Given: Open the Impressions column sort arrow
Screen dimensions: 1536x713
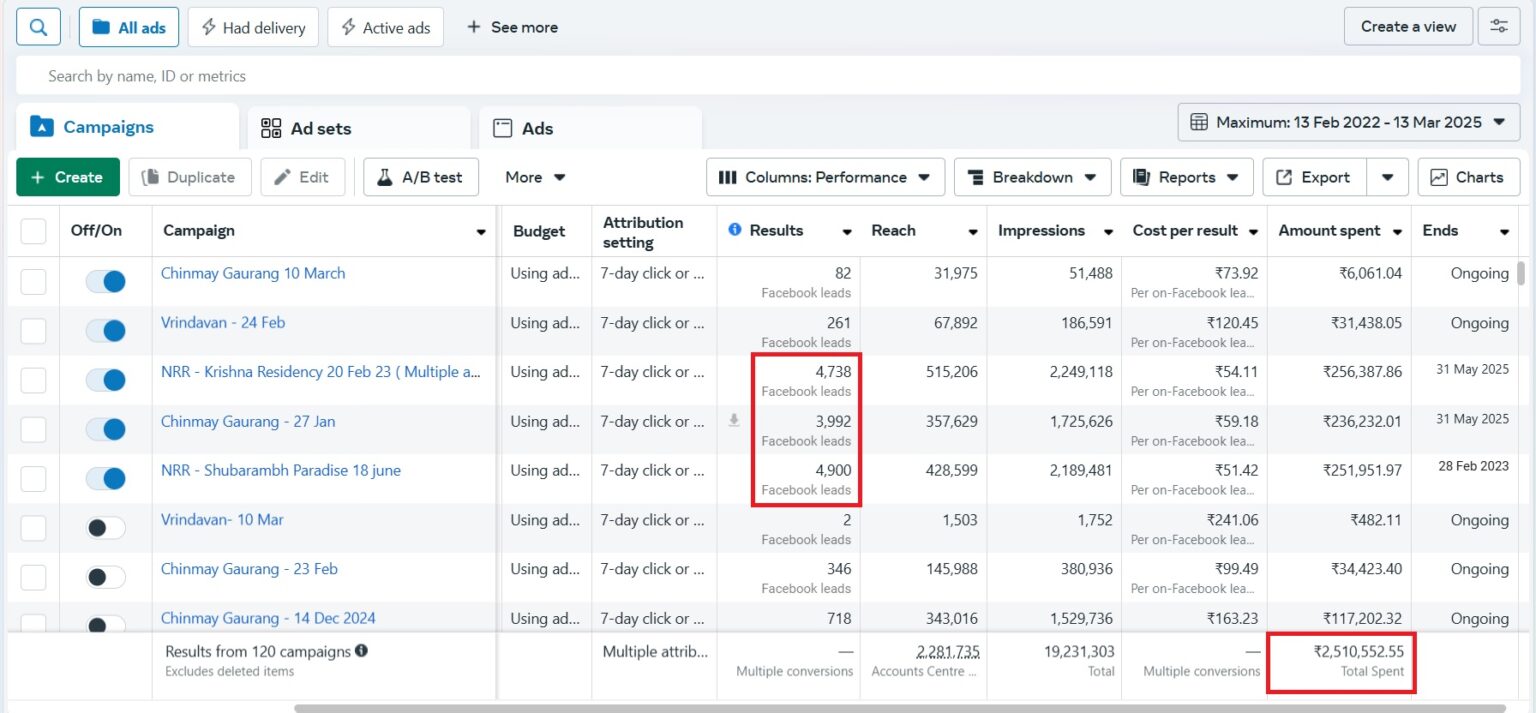Looking at the screenshot, I should point(1108,232).
